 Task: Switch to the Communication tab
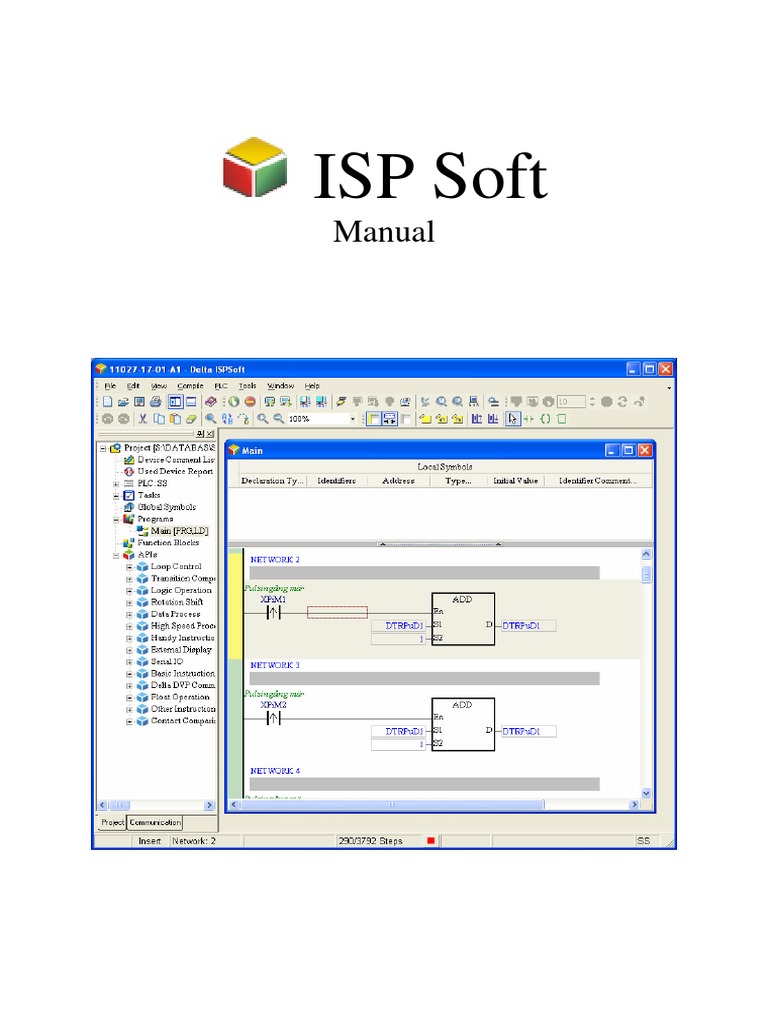(155, 822)
